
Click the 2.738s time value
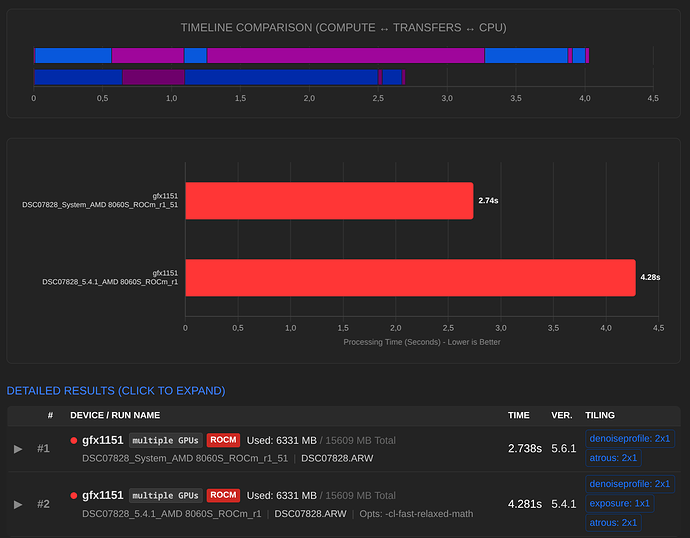525,448
